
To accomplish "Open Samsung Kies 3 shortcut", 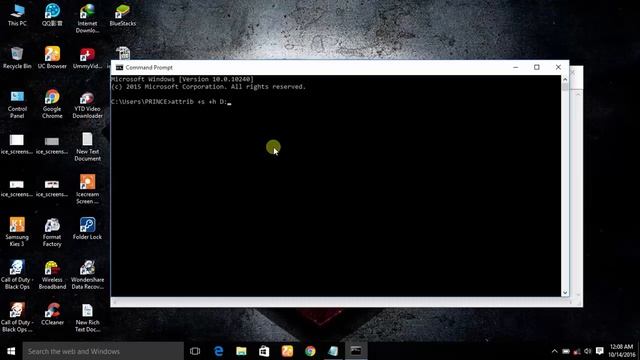I will coord(17,232).
